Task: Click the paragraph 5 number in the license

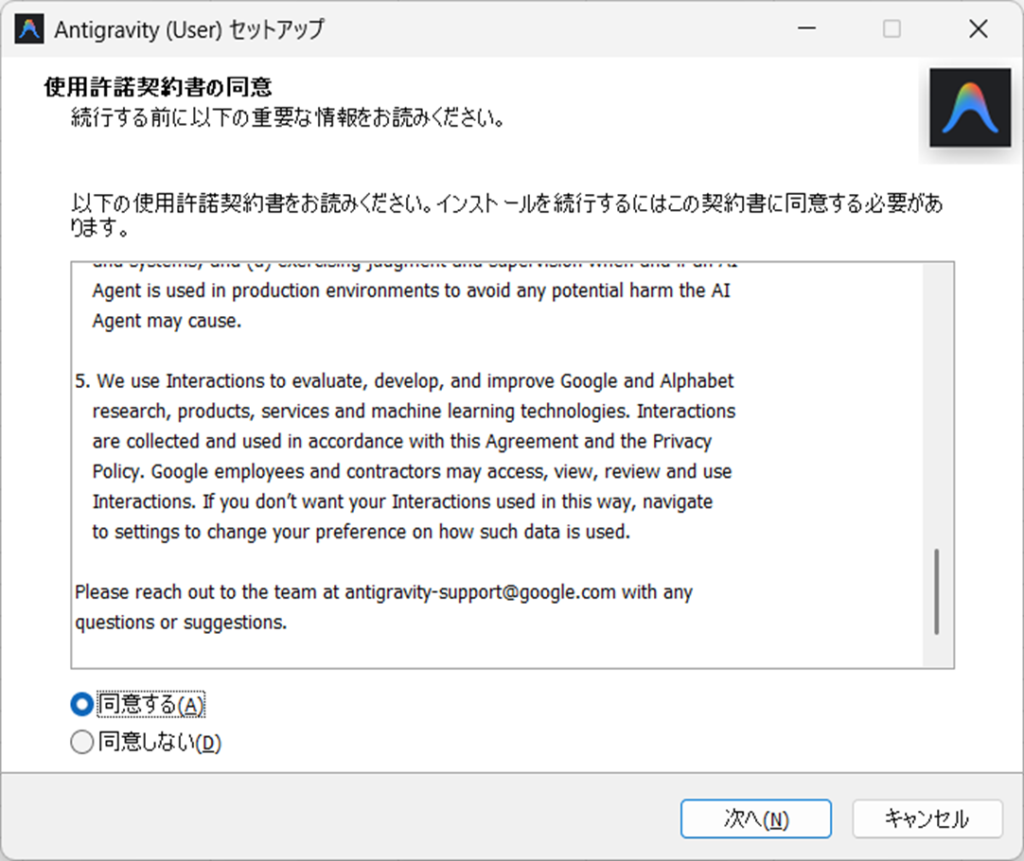Action: pyautogui.click(x=82, y=381)
